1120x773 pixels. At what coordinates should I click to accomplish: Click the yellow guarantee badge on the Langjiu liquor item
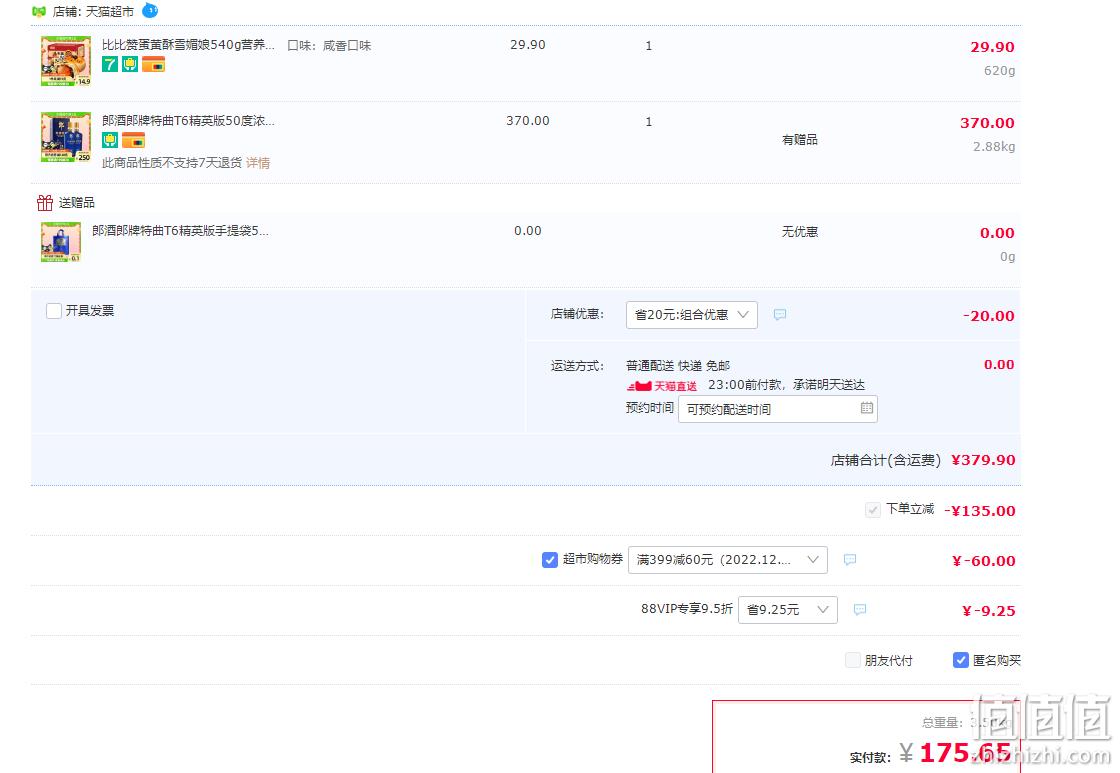(110, 140)
